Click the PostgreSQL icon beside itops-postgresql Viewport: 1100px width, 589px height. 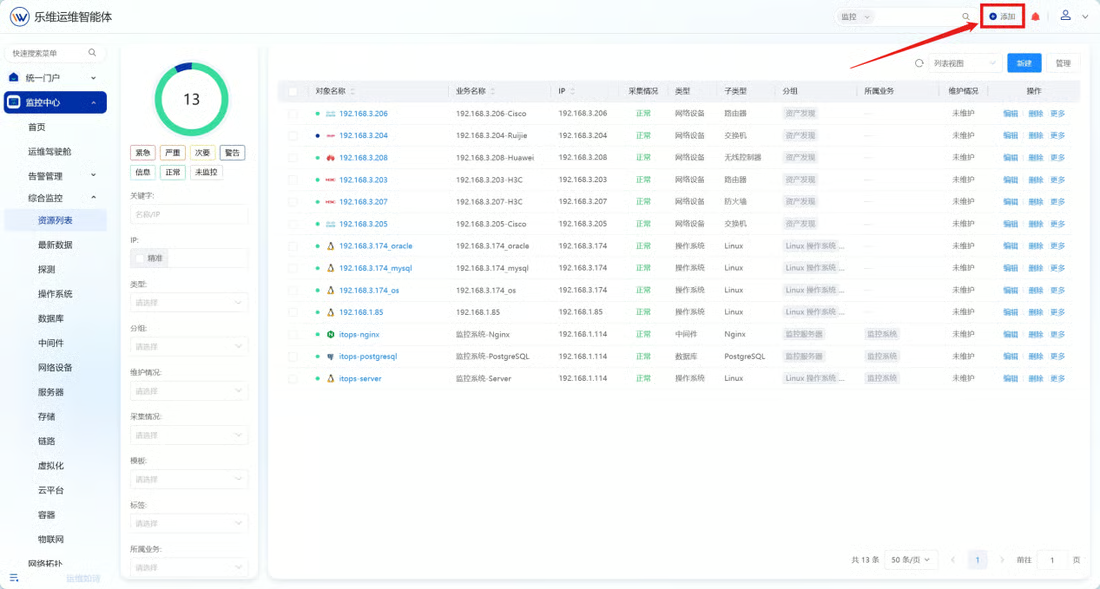click(x=330, y=356)
